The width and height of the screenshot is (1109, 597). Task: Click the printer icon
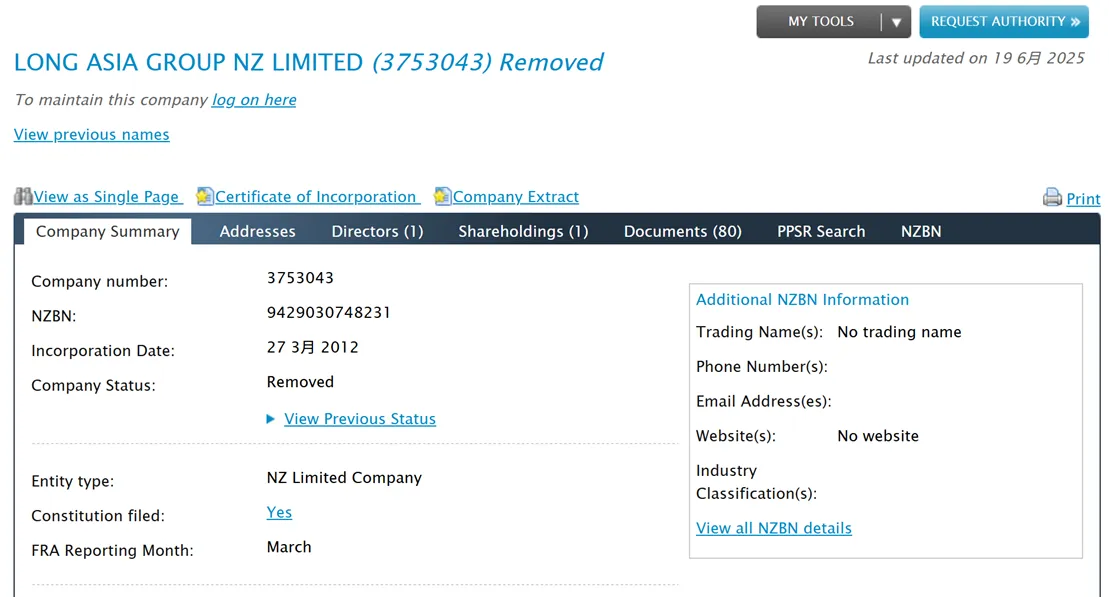[1052, 197]
